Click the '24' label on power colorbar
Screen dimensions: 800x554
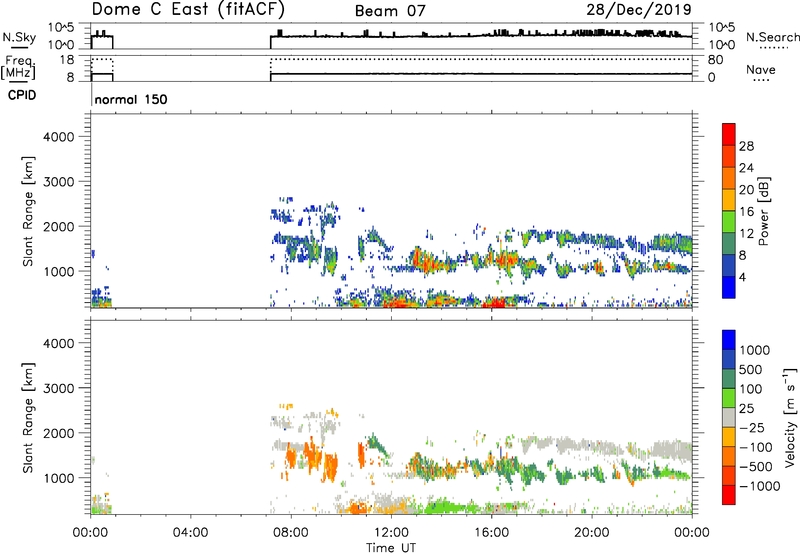746,168
